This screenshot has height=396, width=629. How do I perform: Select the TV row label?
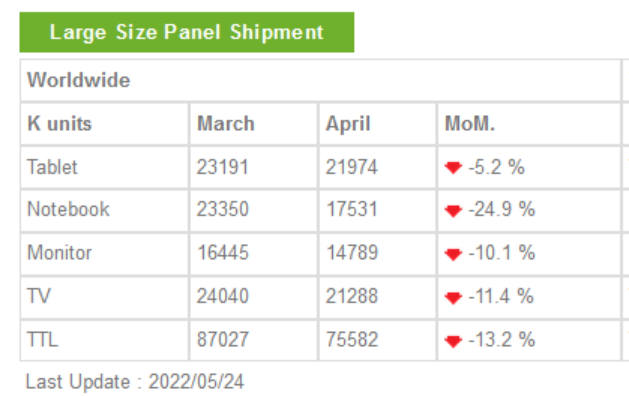tap(39, 296)
